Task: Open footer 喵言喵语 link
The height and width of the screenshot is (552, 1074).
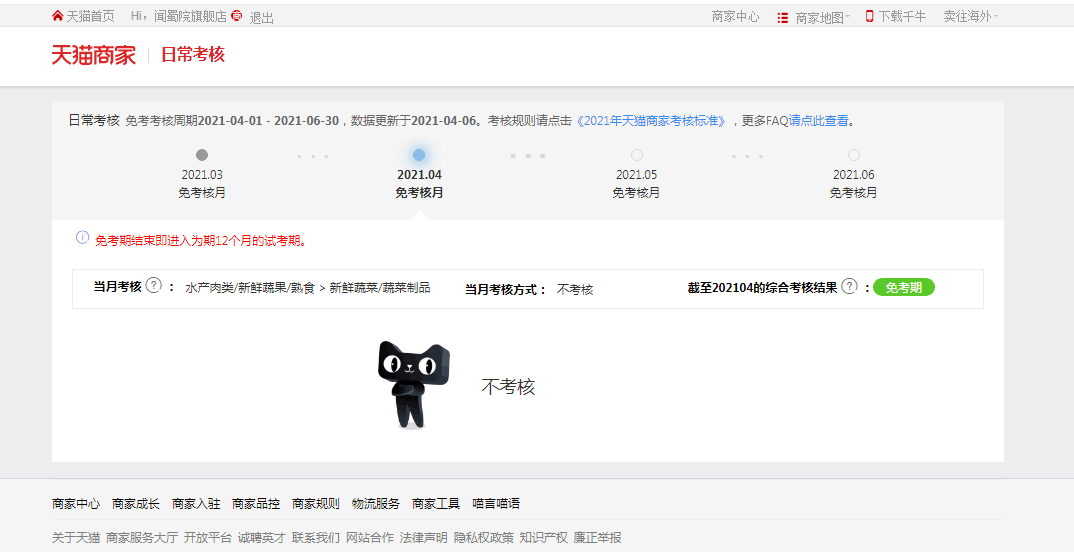Action: 496,504
